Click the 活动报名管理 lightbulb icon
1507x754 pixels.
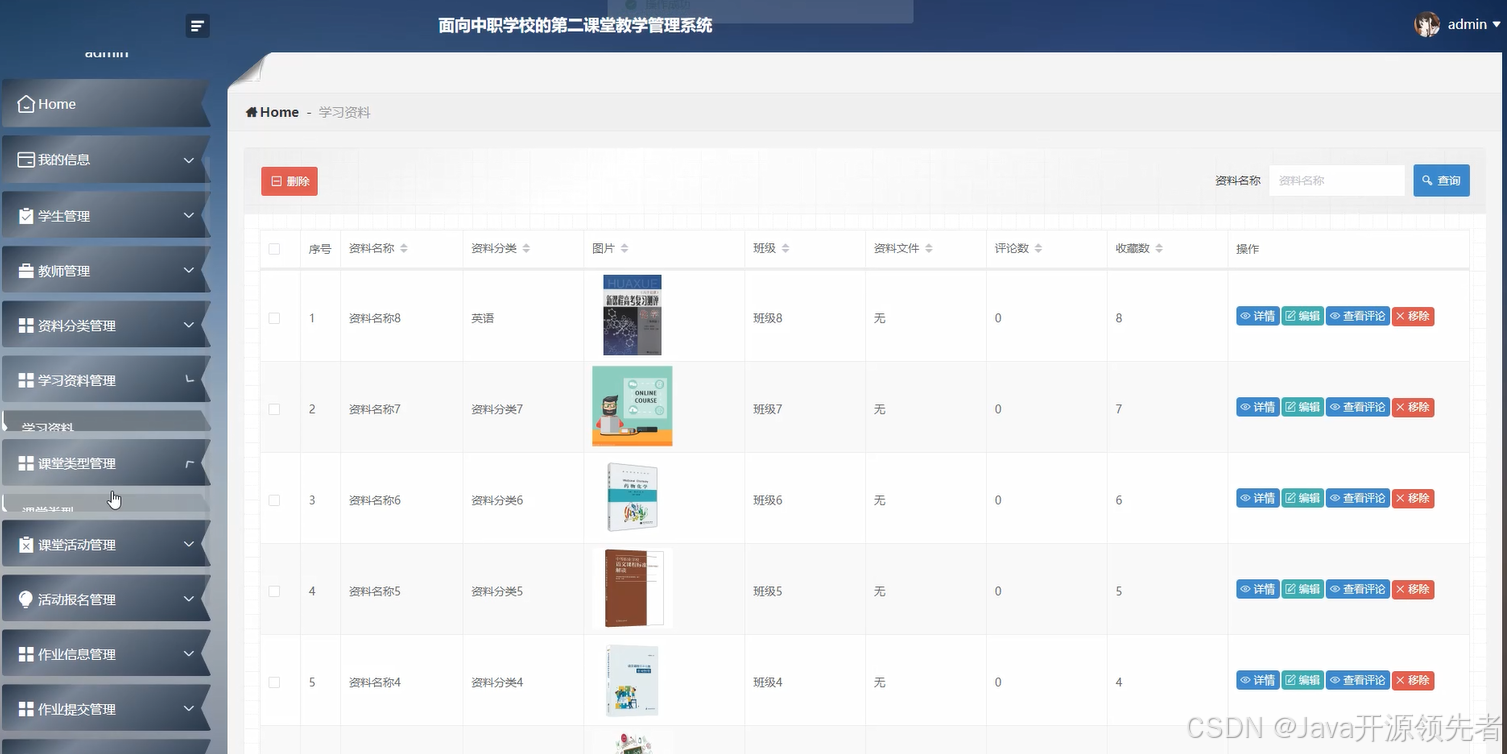tap(25, 598)
